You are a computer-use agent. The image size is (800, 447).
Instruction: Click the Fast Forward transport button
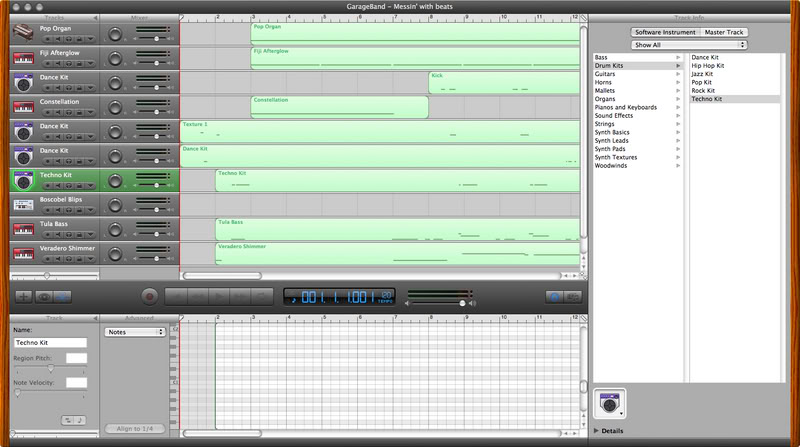(240, 296)
